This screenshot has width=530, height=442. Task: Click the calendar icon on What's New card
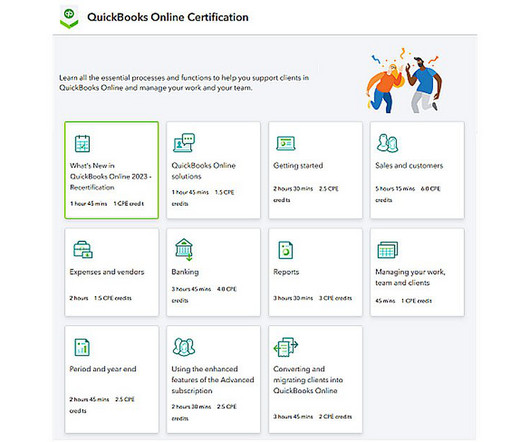pyautogui.click(x=82, y=143)
